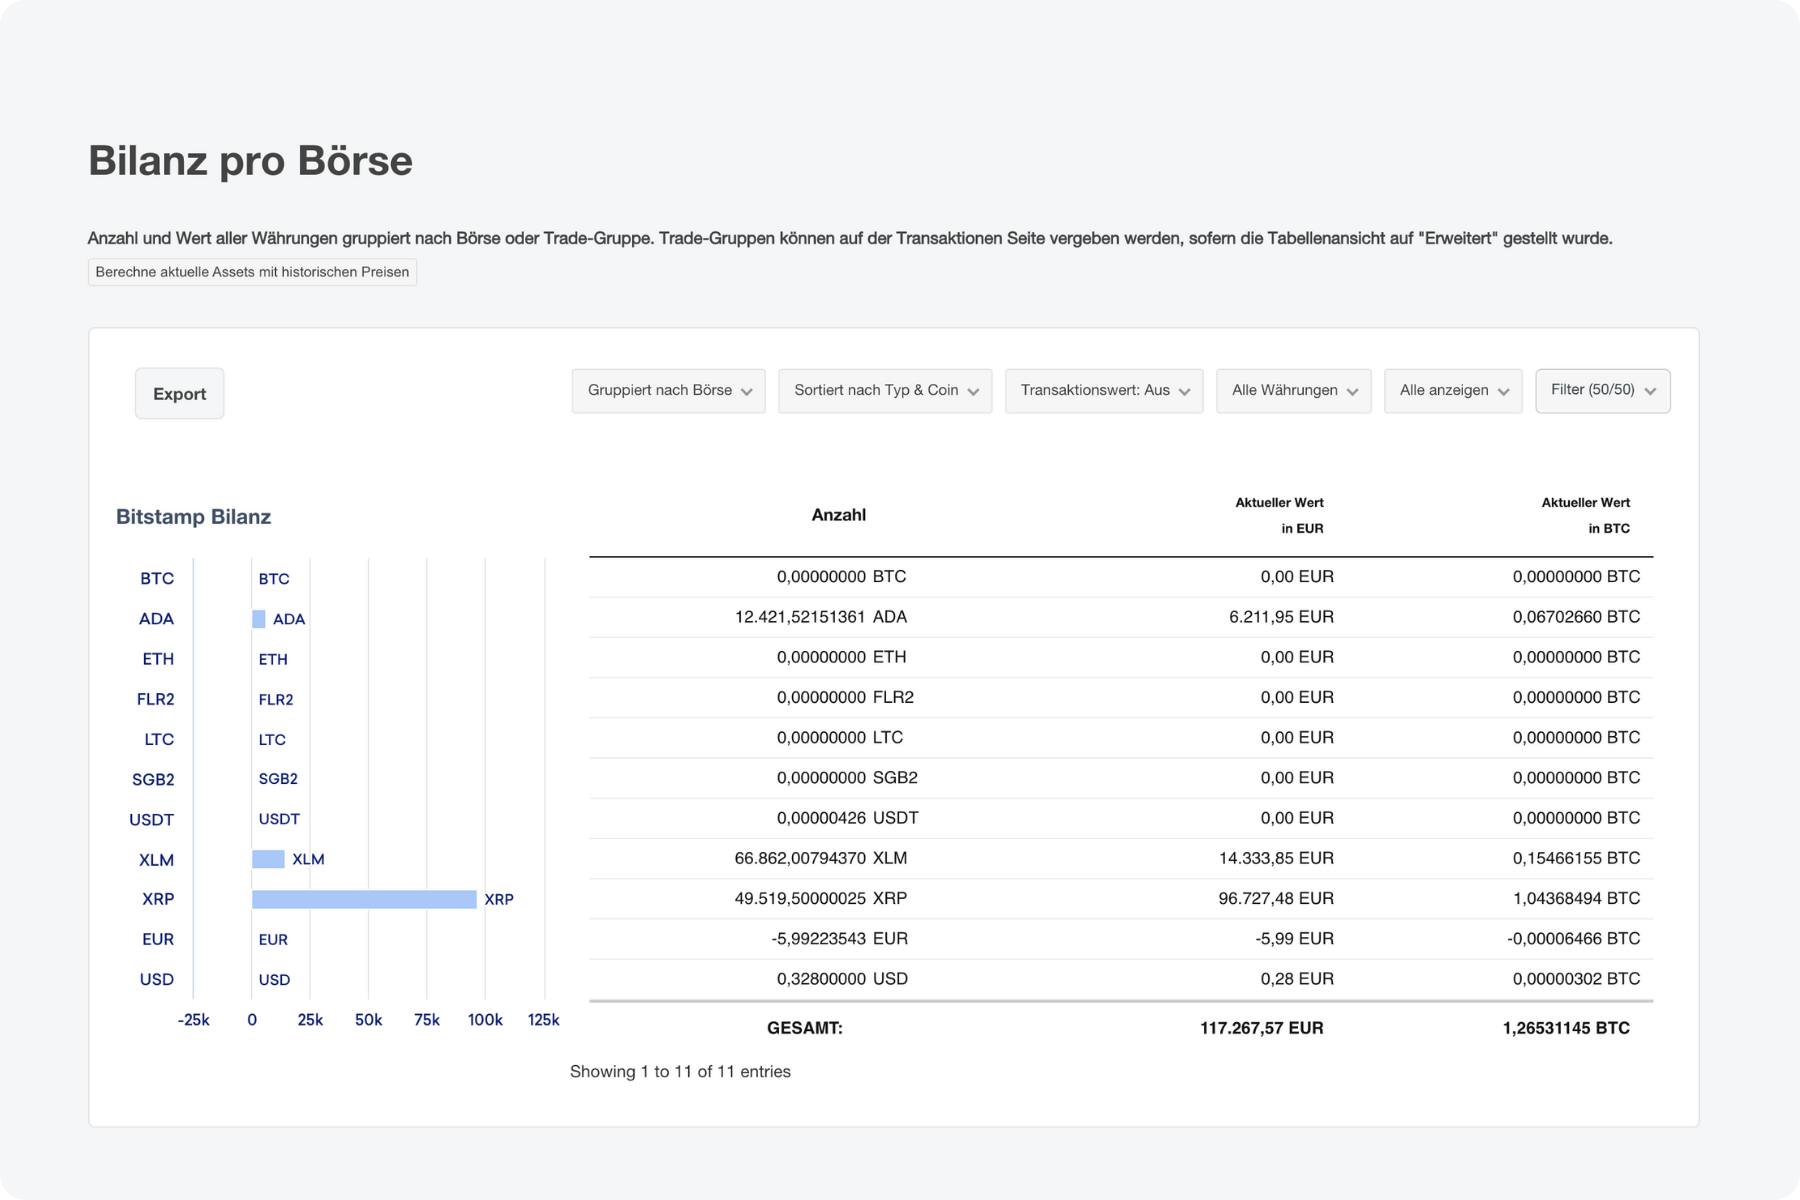Click the total 117.267,57 EUR

[1261, 1028]
